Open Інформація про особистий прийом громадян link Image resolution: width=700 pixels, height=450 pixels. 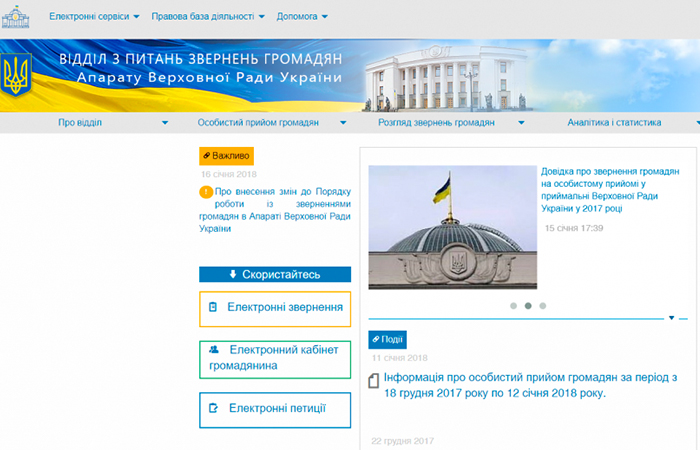[x=530, y=385]
